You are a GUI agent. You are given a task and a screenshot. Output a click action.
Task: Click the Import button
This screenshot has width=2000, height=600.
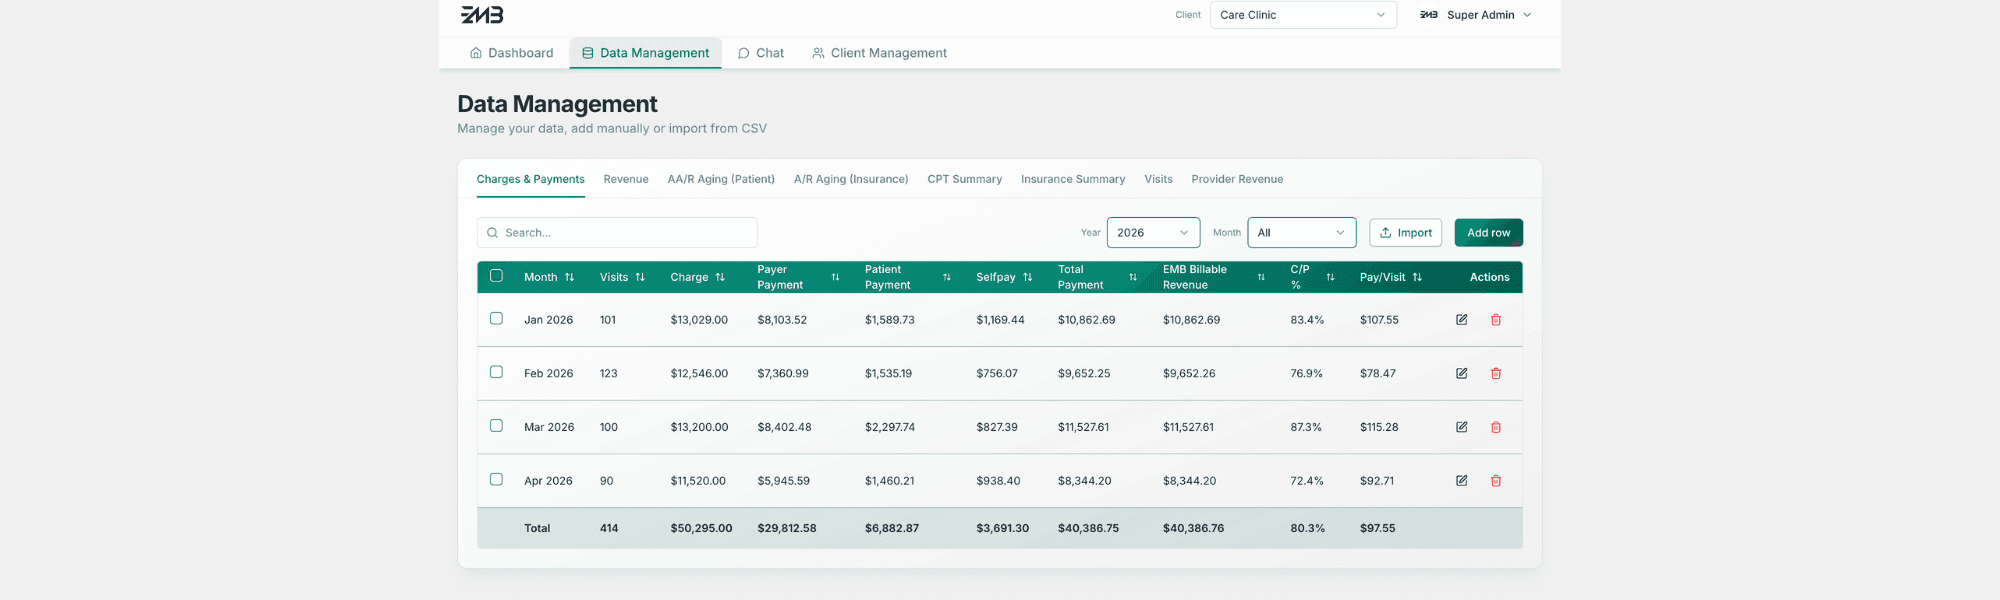click(1405, 233)
